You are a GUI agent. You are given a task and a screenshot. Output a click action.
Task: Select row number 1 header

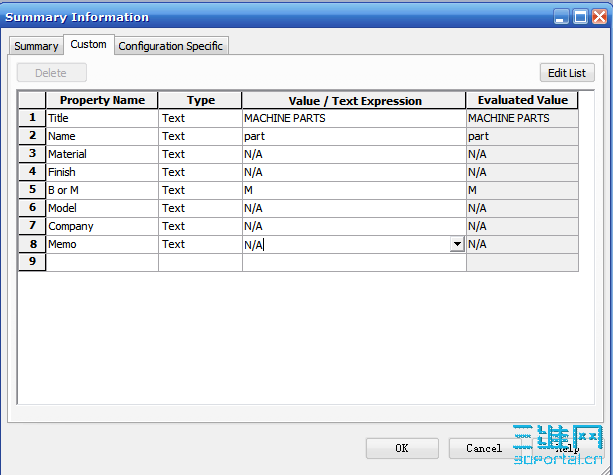coord(32,118)
